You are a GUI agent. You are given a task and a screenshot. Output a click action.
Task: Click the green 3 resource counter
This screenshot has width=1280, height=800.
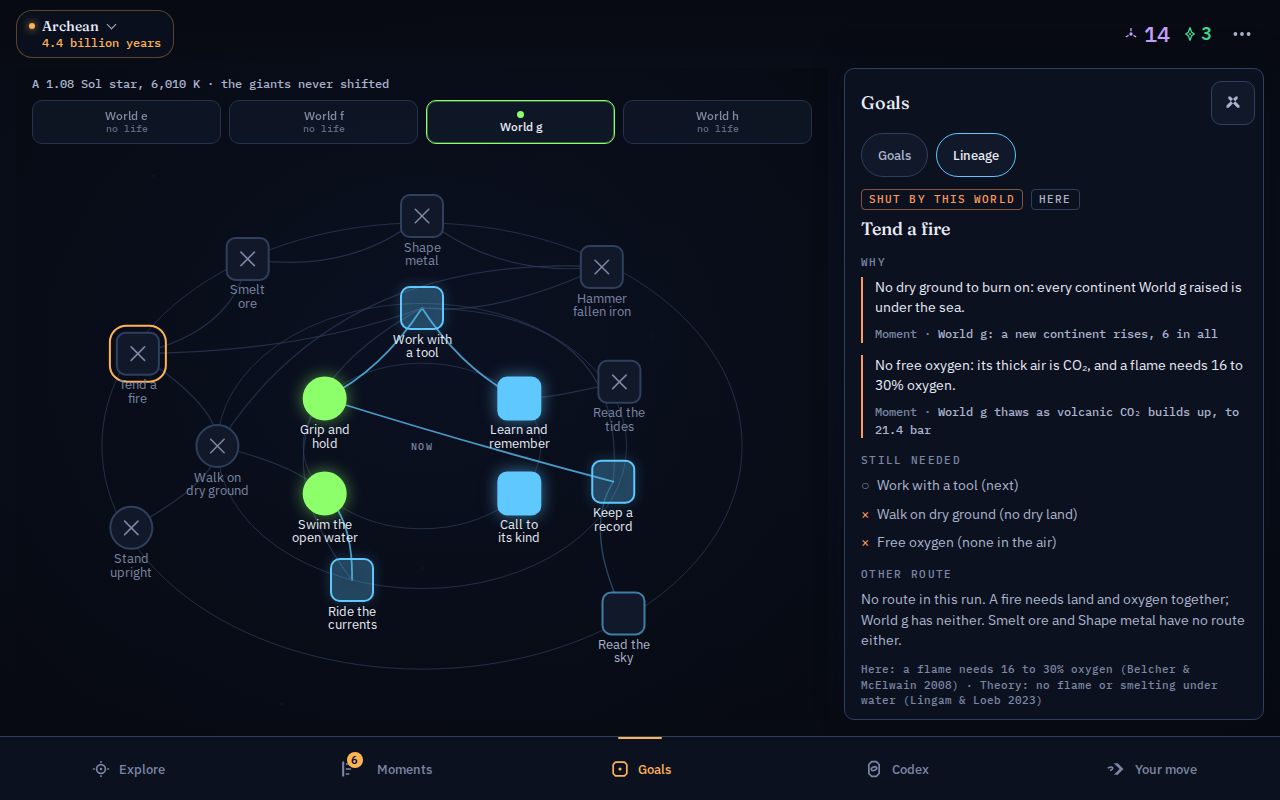[1198, 34]
